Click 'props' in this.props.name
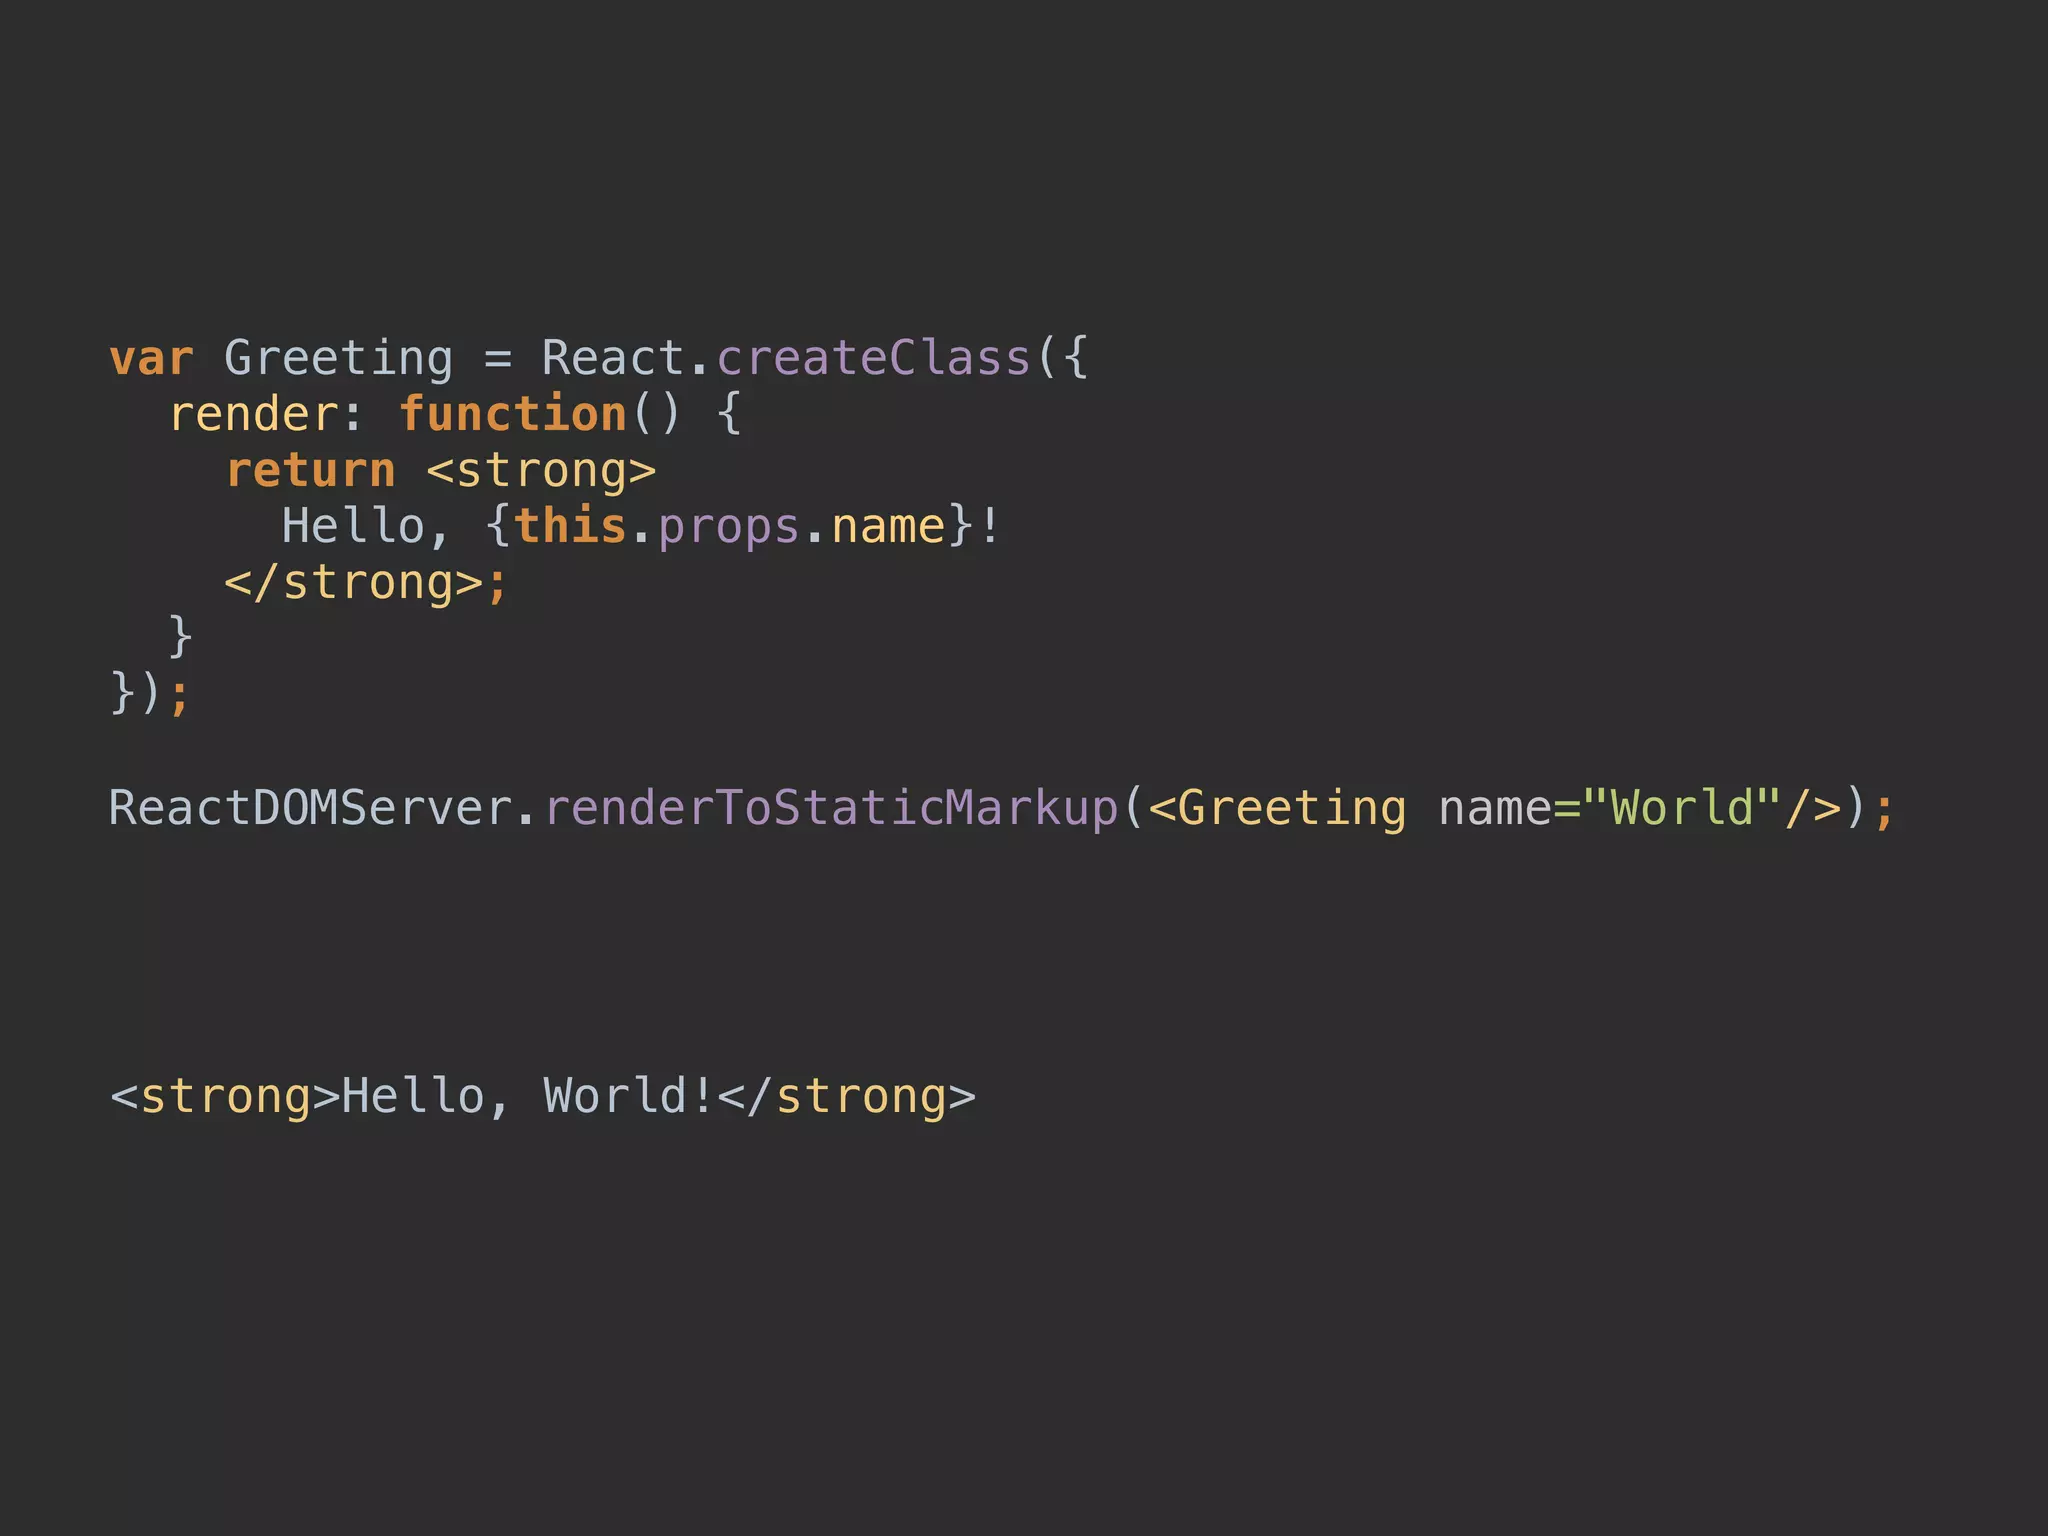 [x=729, y=527]
